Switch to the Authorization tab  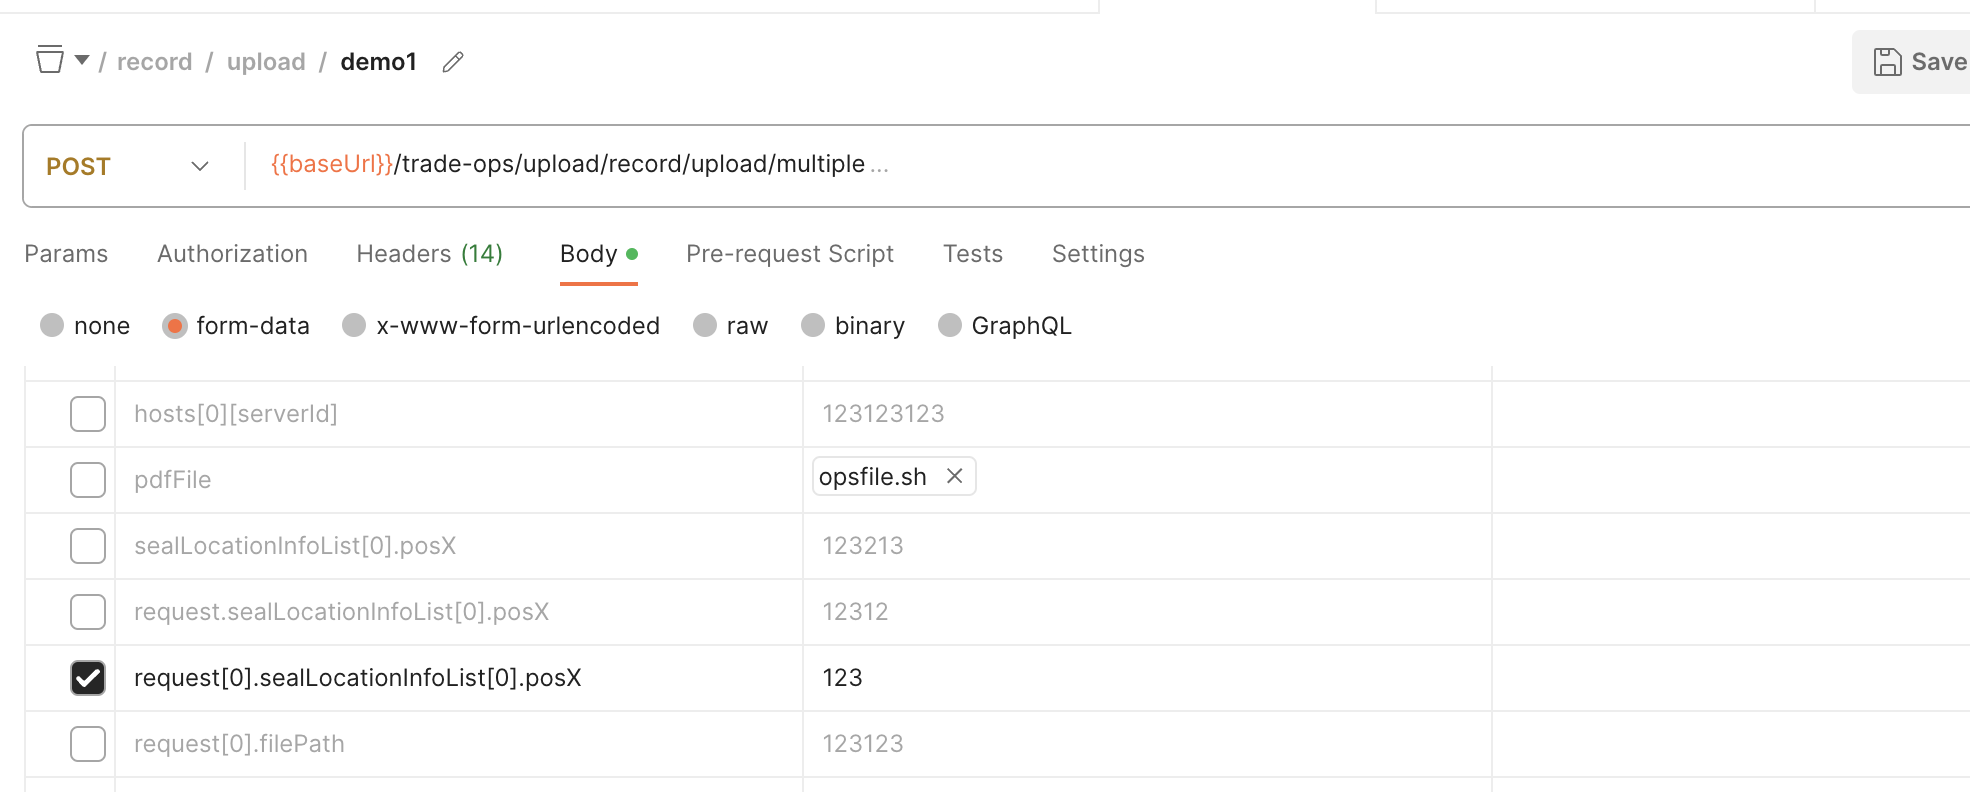[x=232, y=254]
